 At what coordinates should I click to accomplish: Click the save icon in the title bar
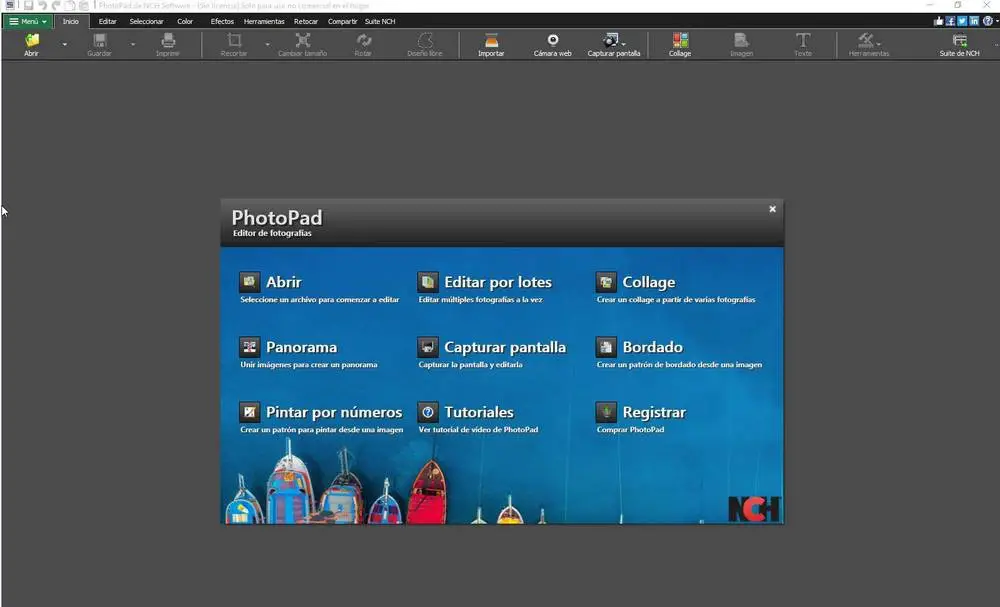tap(28, 5)
